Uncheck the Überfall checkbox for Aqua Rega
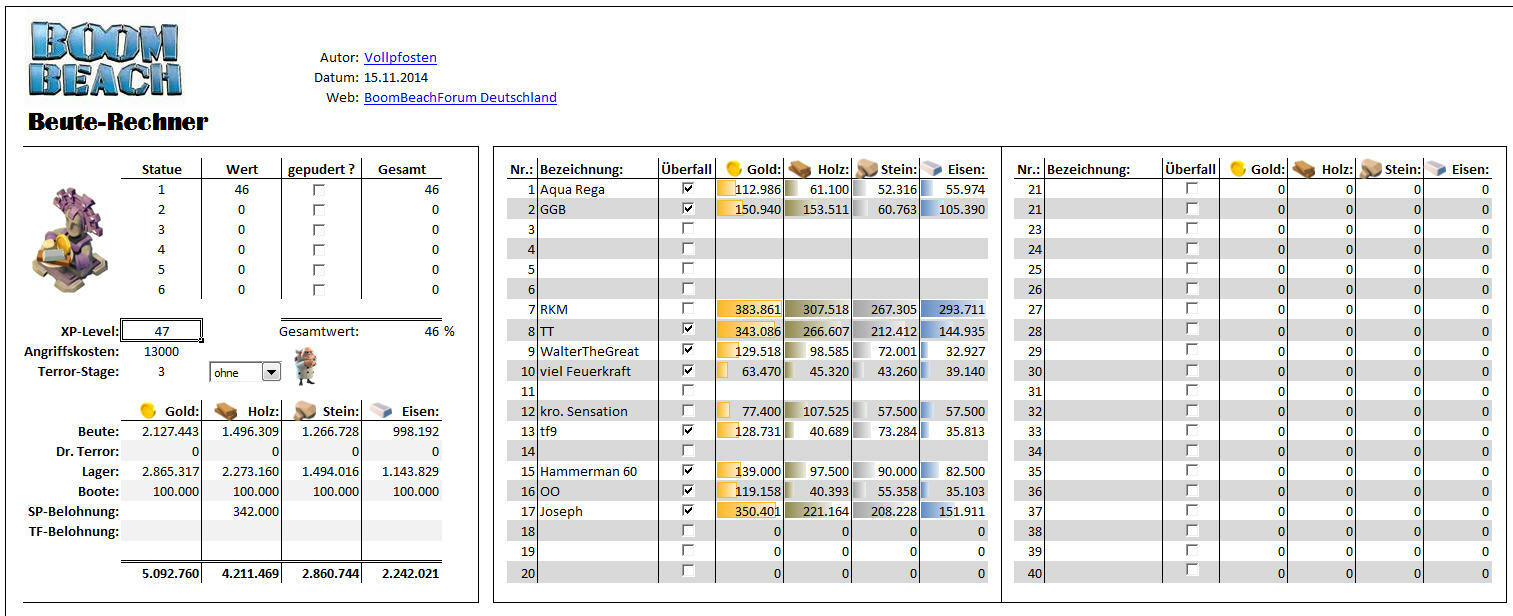This screenshot has width=1513, height=616. (x=687, y=189)
